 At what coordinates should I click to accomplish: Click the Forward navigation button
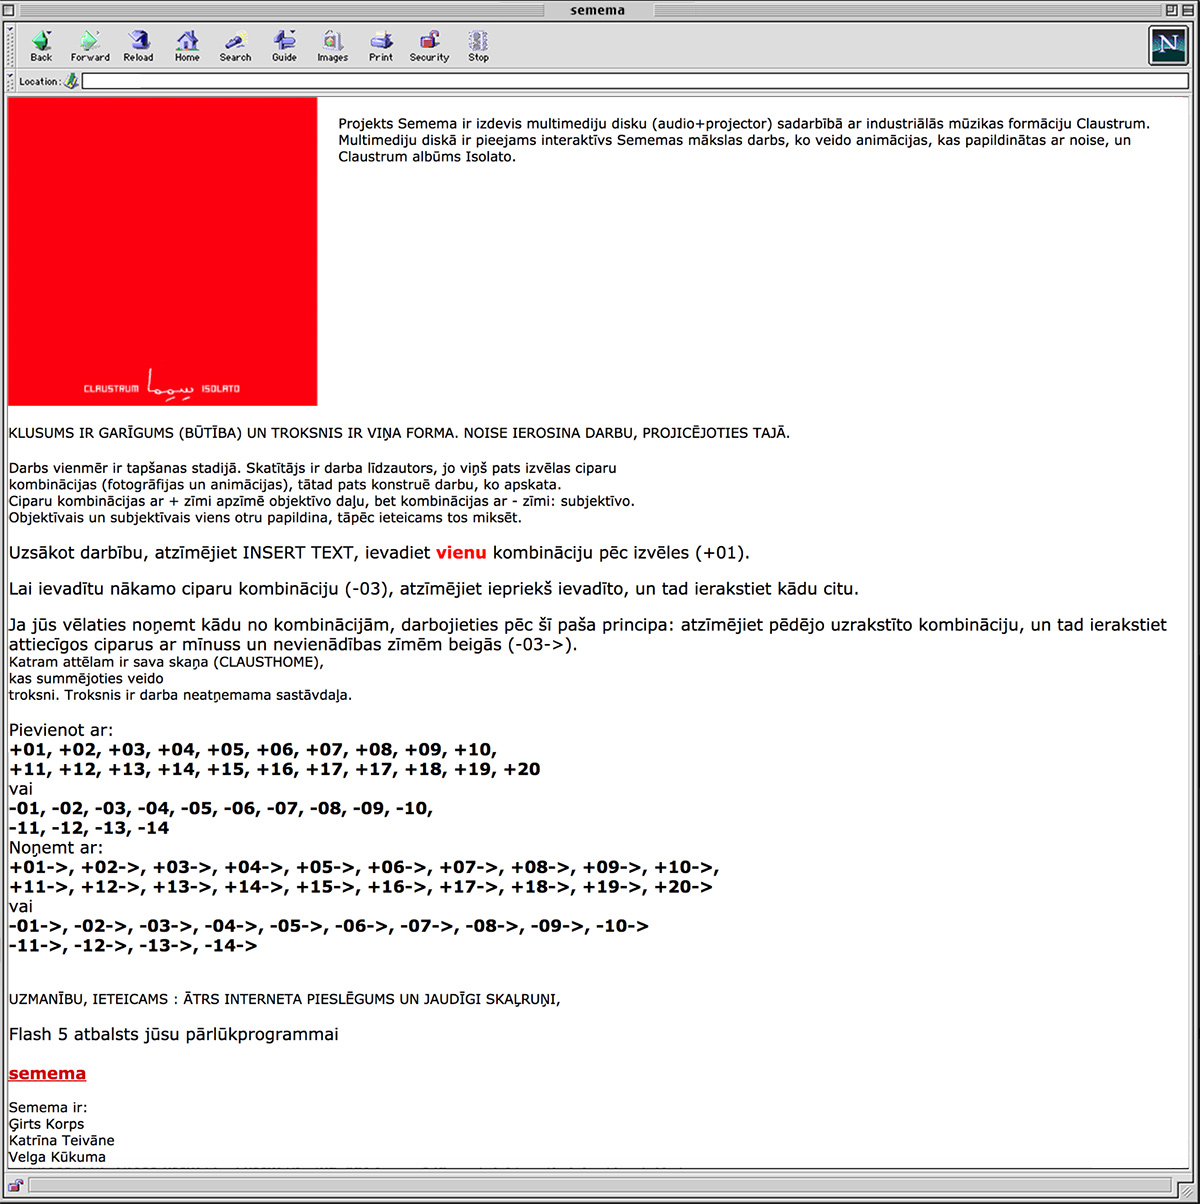click(x=90, y=46)
